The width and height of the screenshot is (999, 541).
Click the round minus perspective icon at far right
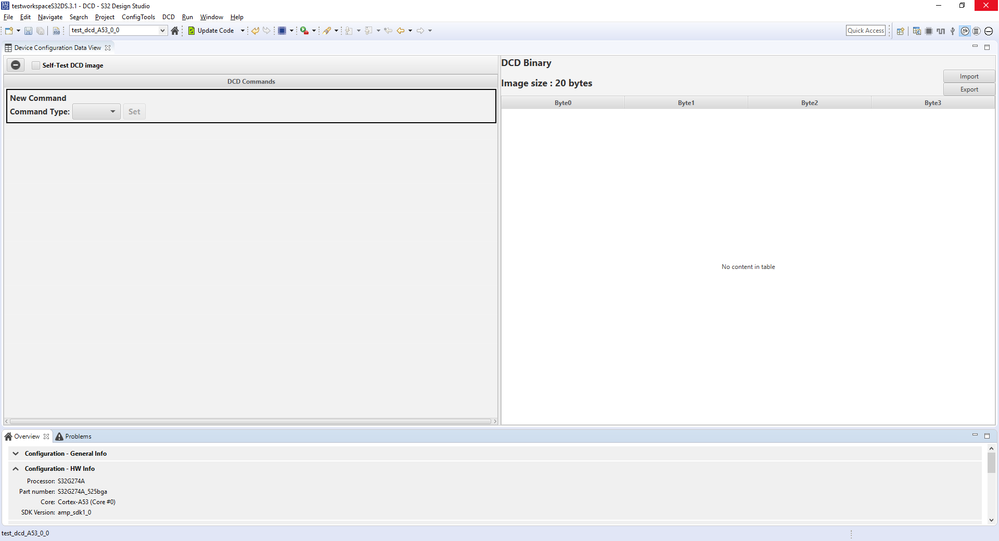989,31
